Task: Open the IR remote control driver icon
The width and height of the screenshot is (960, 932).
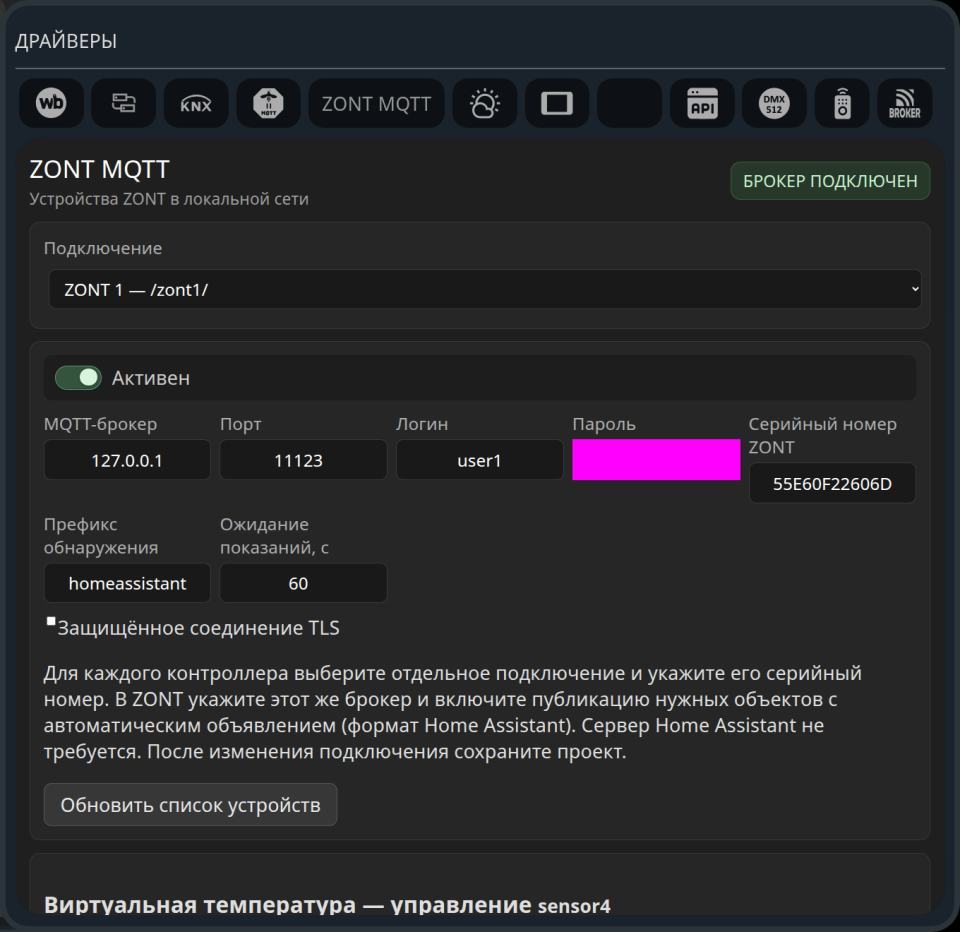Action: (842, 103)
